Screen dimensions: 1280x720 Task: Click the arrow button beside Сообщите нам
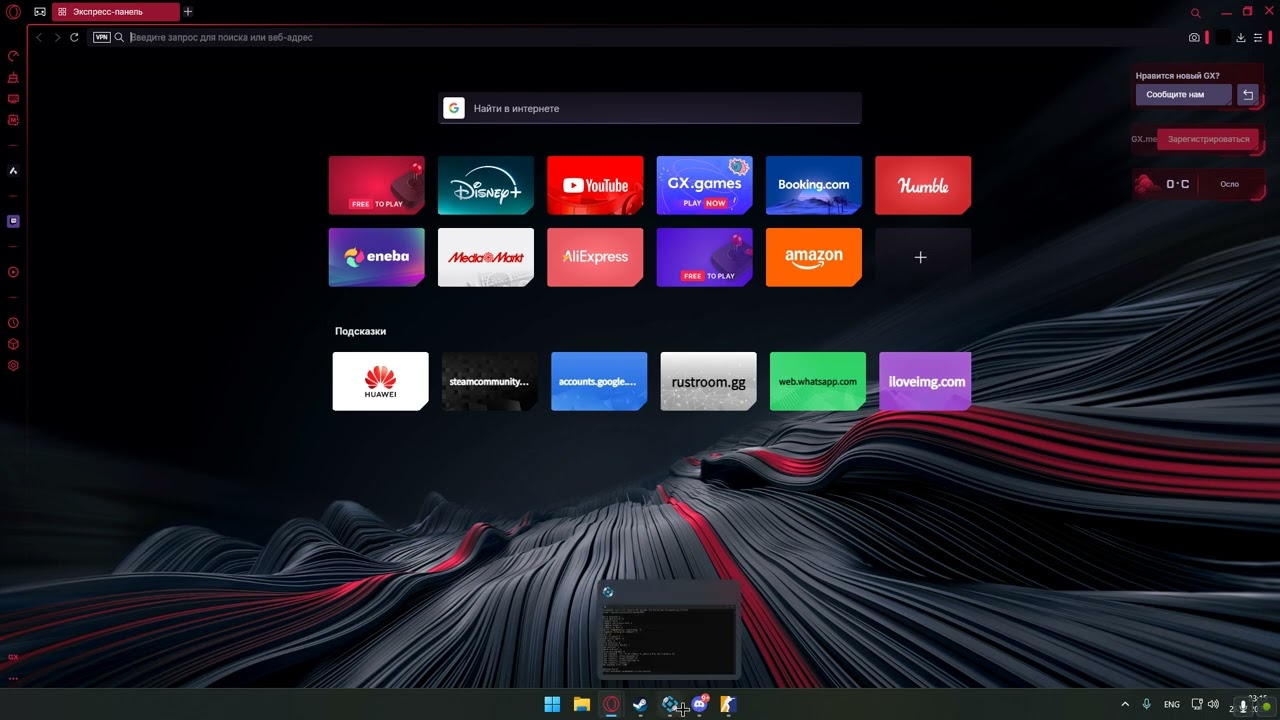tap(1248, 95)
